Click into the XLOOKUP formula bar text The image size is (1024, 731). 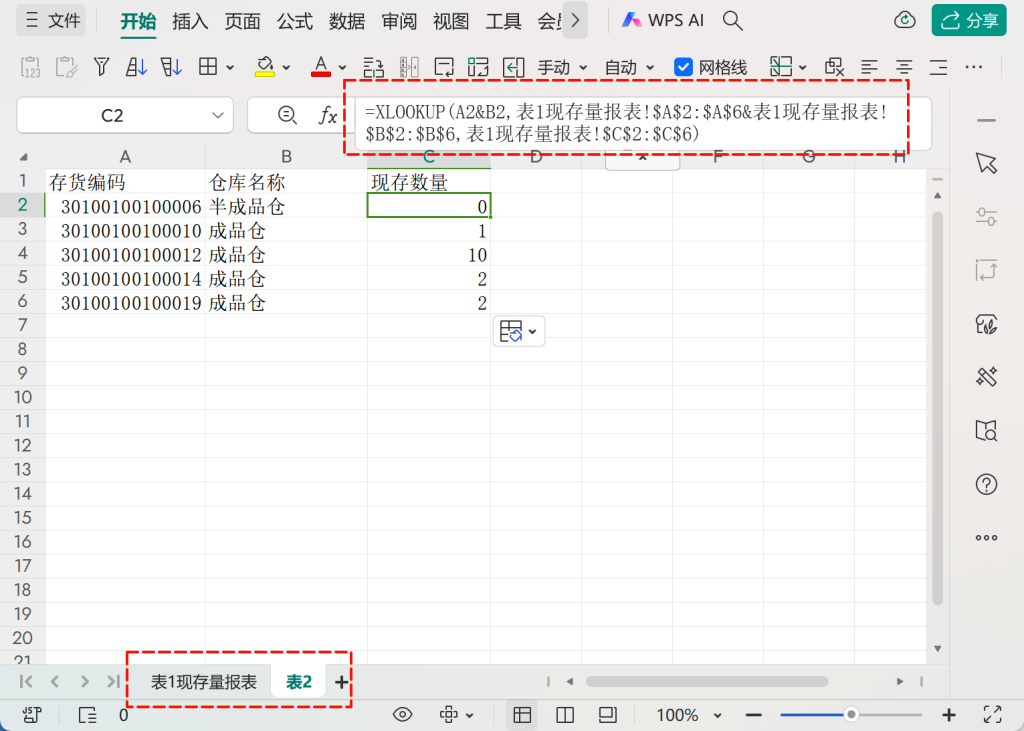[626, 123]
